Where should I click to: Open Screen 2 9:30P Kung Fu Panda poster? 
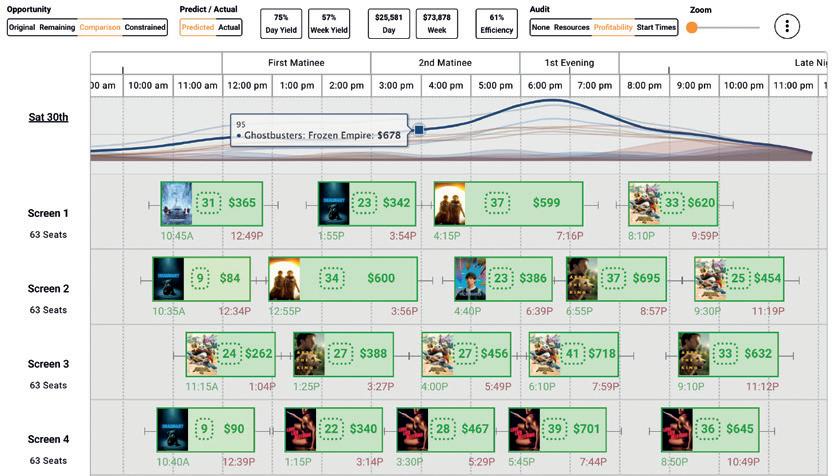click(710, 279)
